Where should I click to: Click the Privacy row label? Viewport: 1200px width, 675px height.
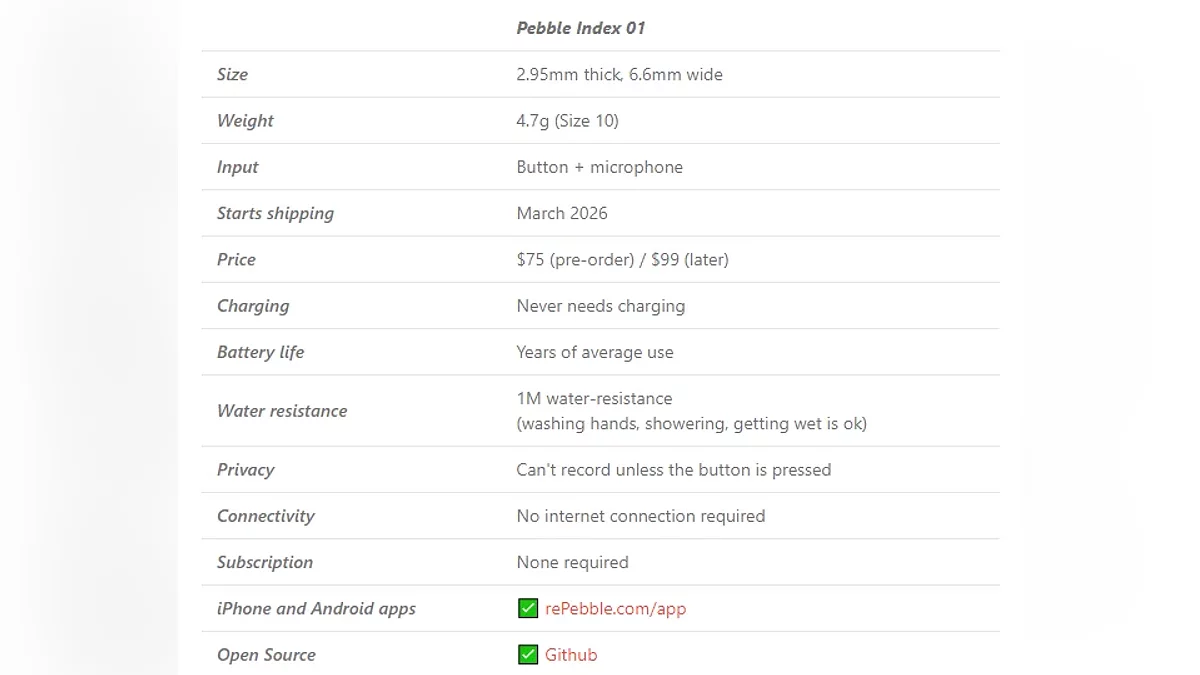coord(245,470)
